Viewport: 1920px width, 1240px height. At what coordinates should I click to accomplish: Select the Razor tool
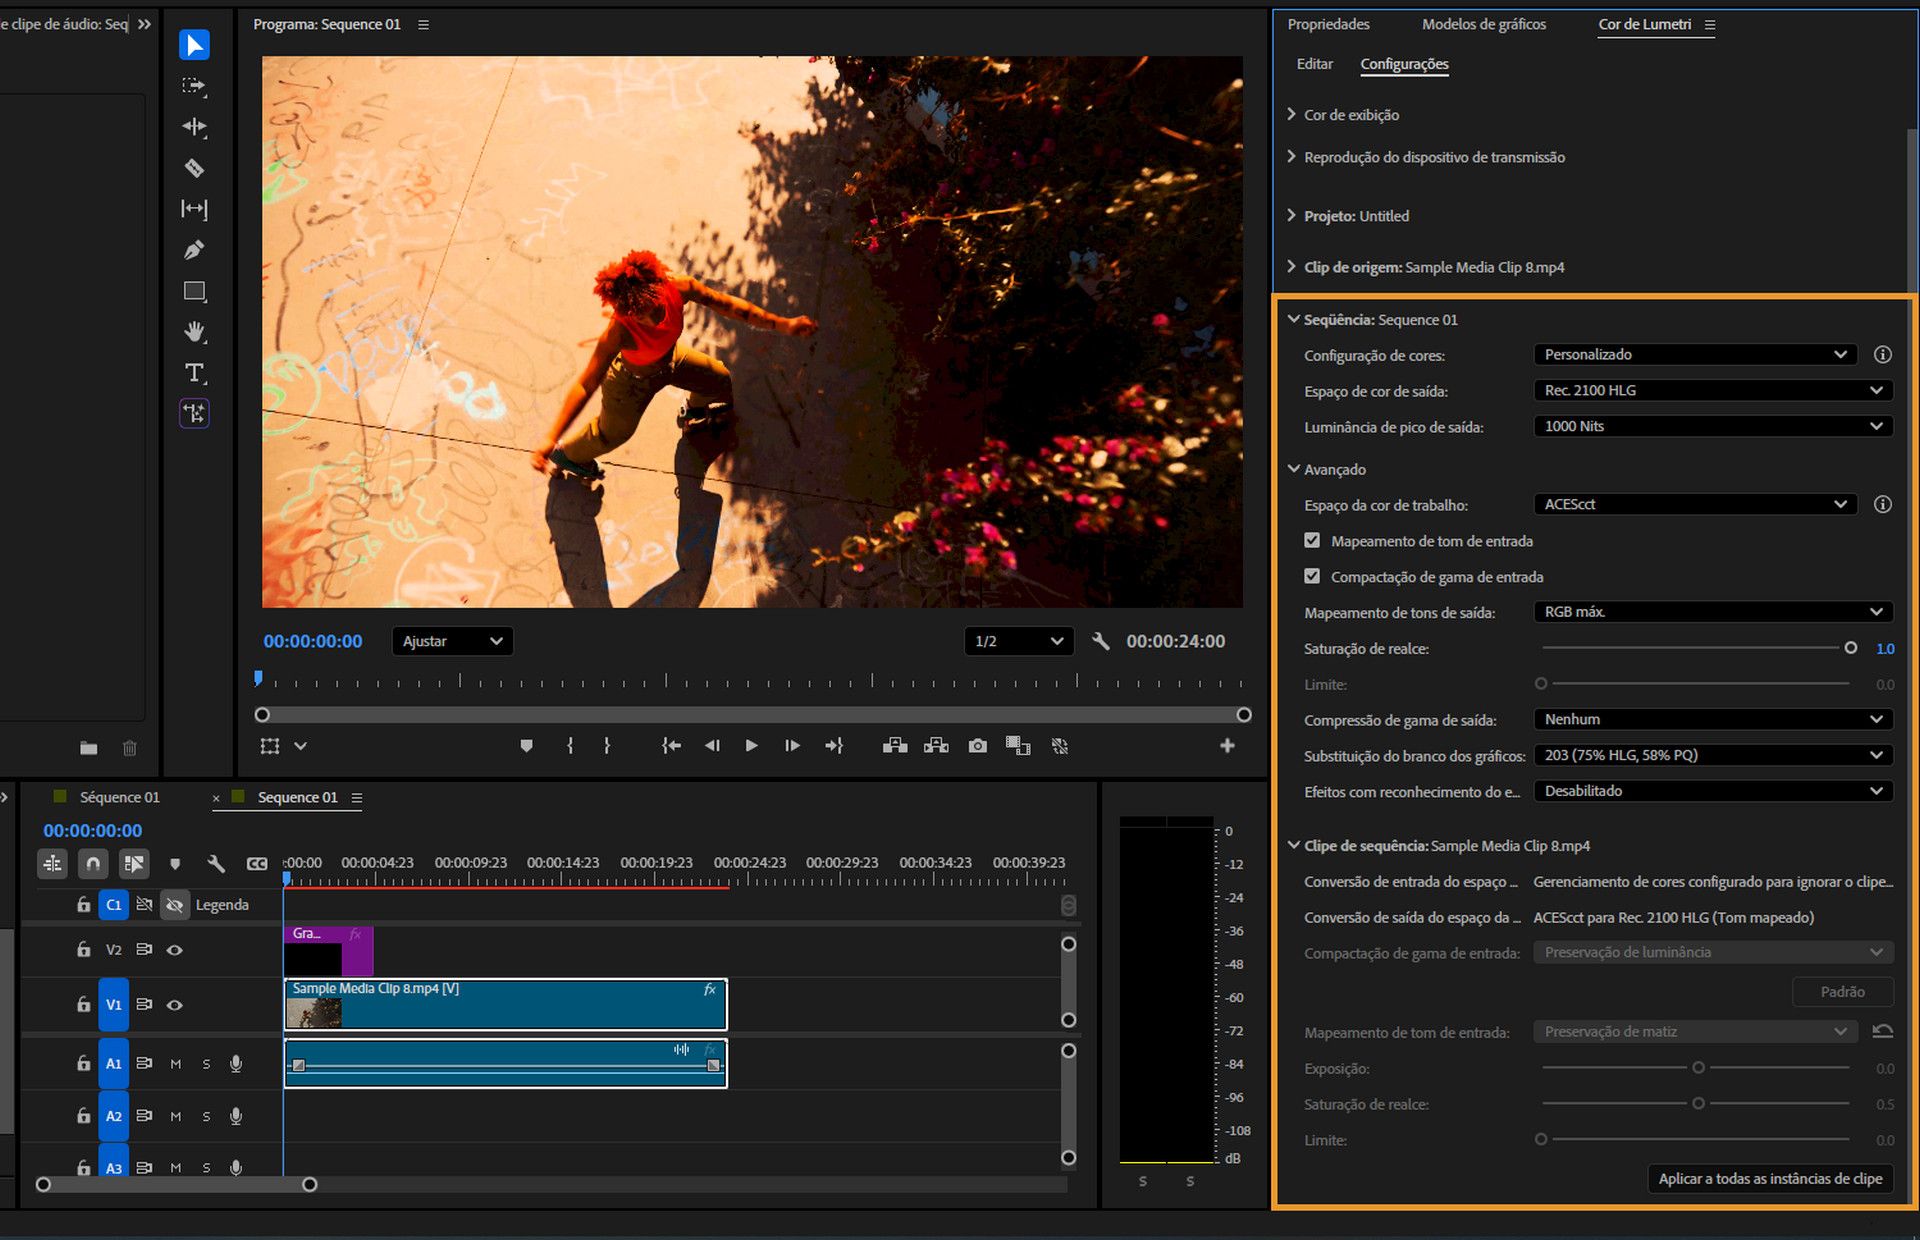195,168
